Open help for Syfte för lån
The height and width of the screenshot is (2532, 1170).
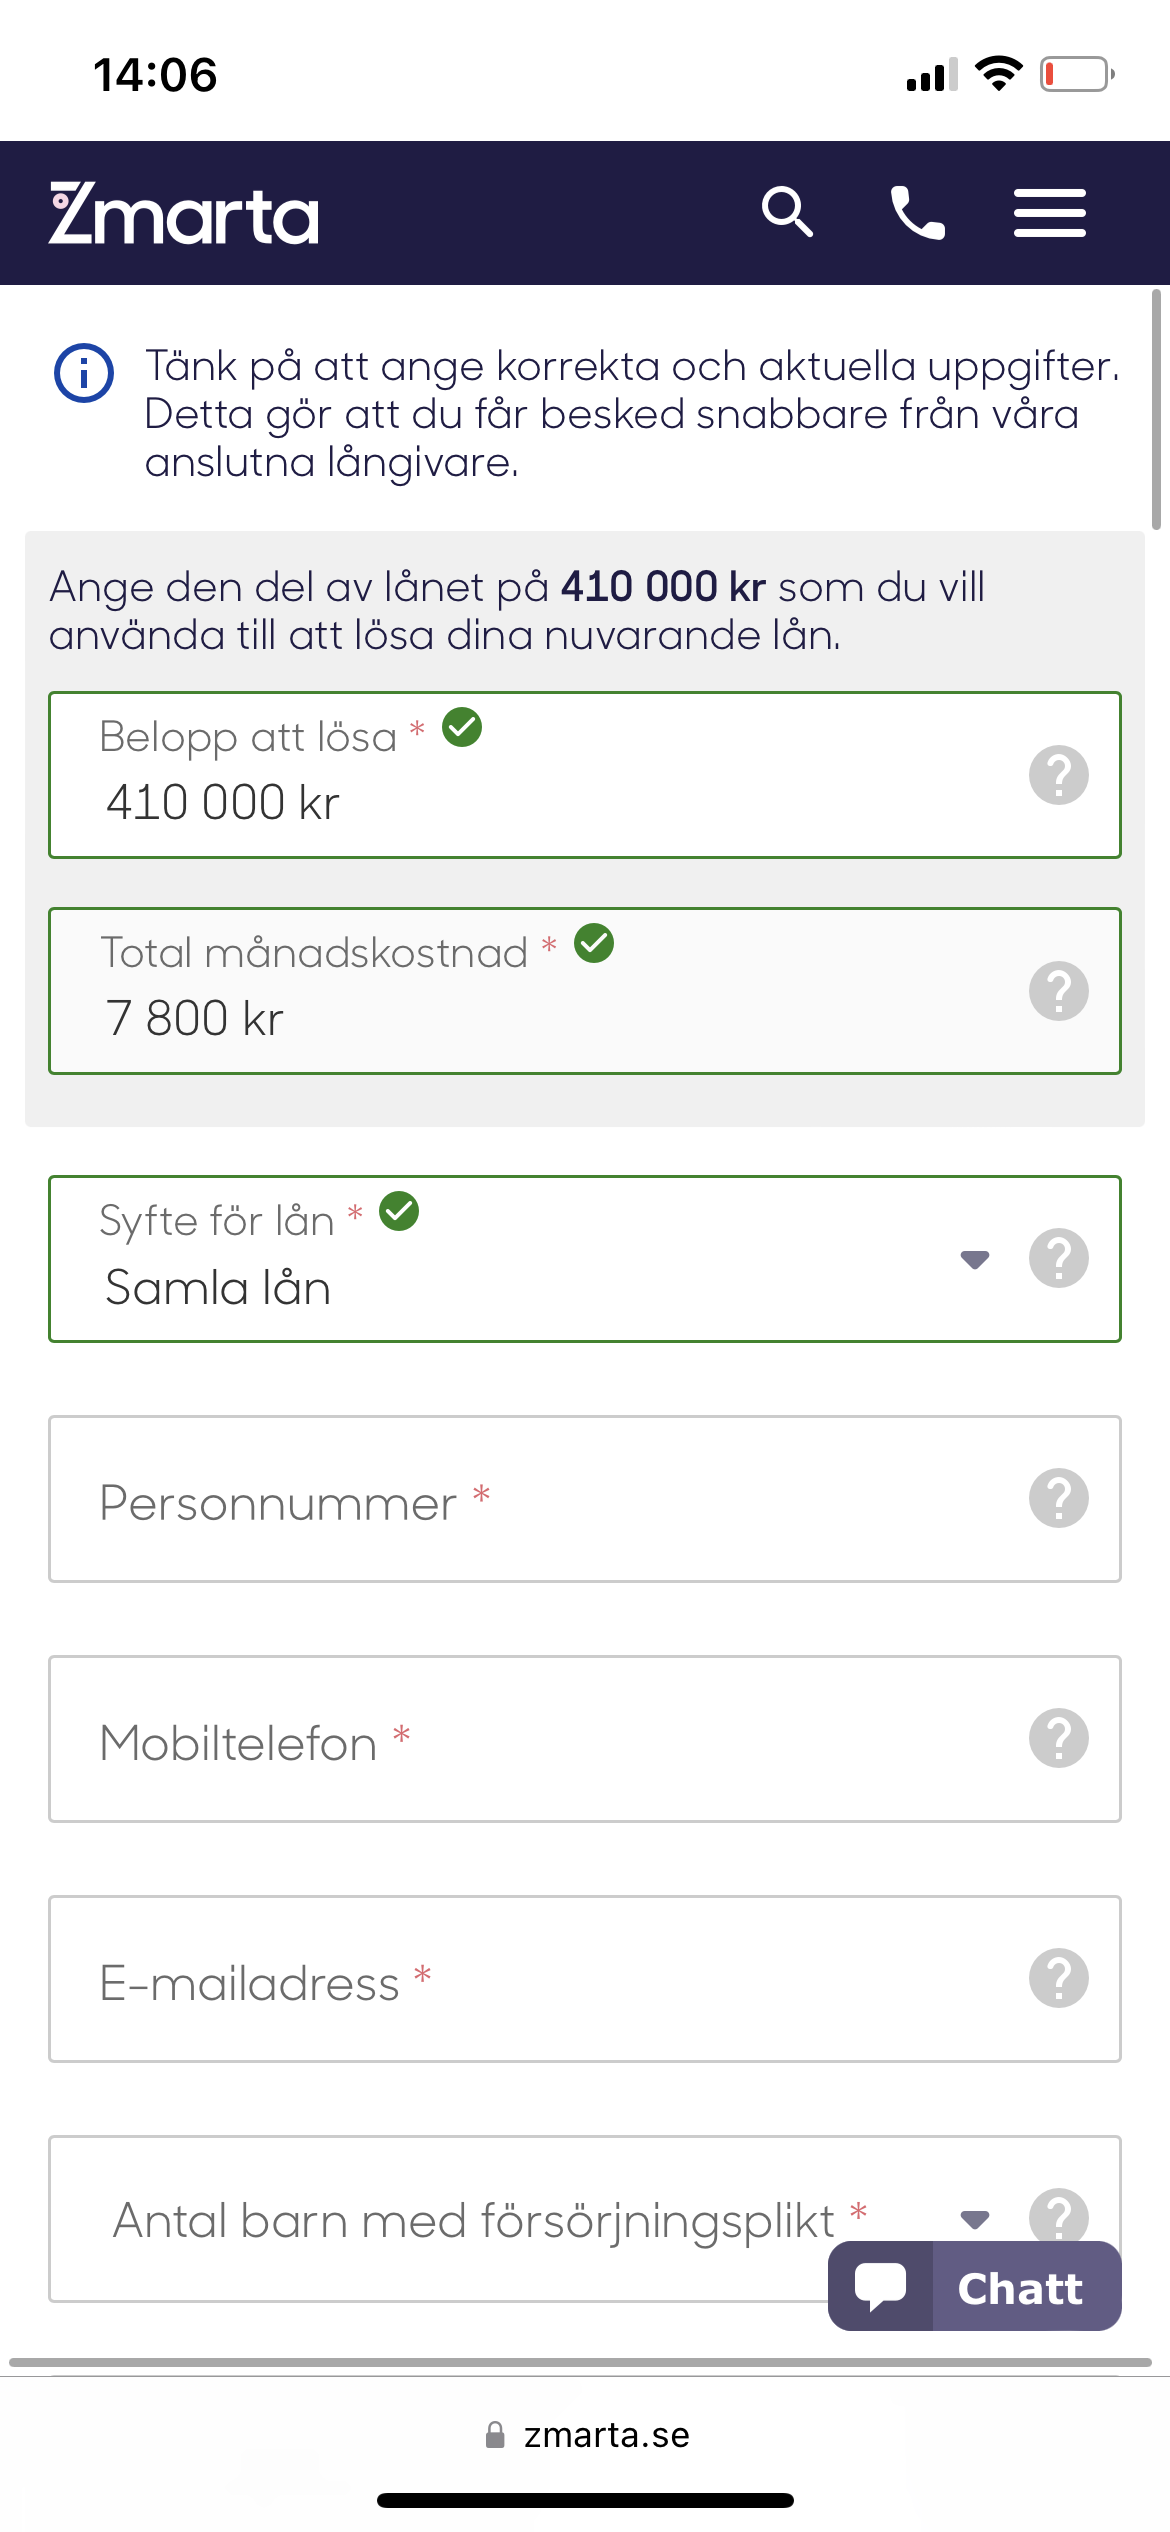tap(1058, 1258)
